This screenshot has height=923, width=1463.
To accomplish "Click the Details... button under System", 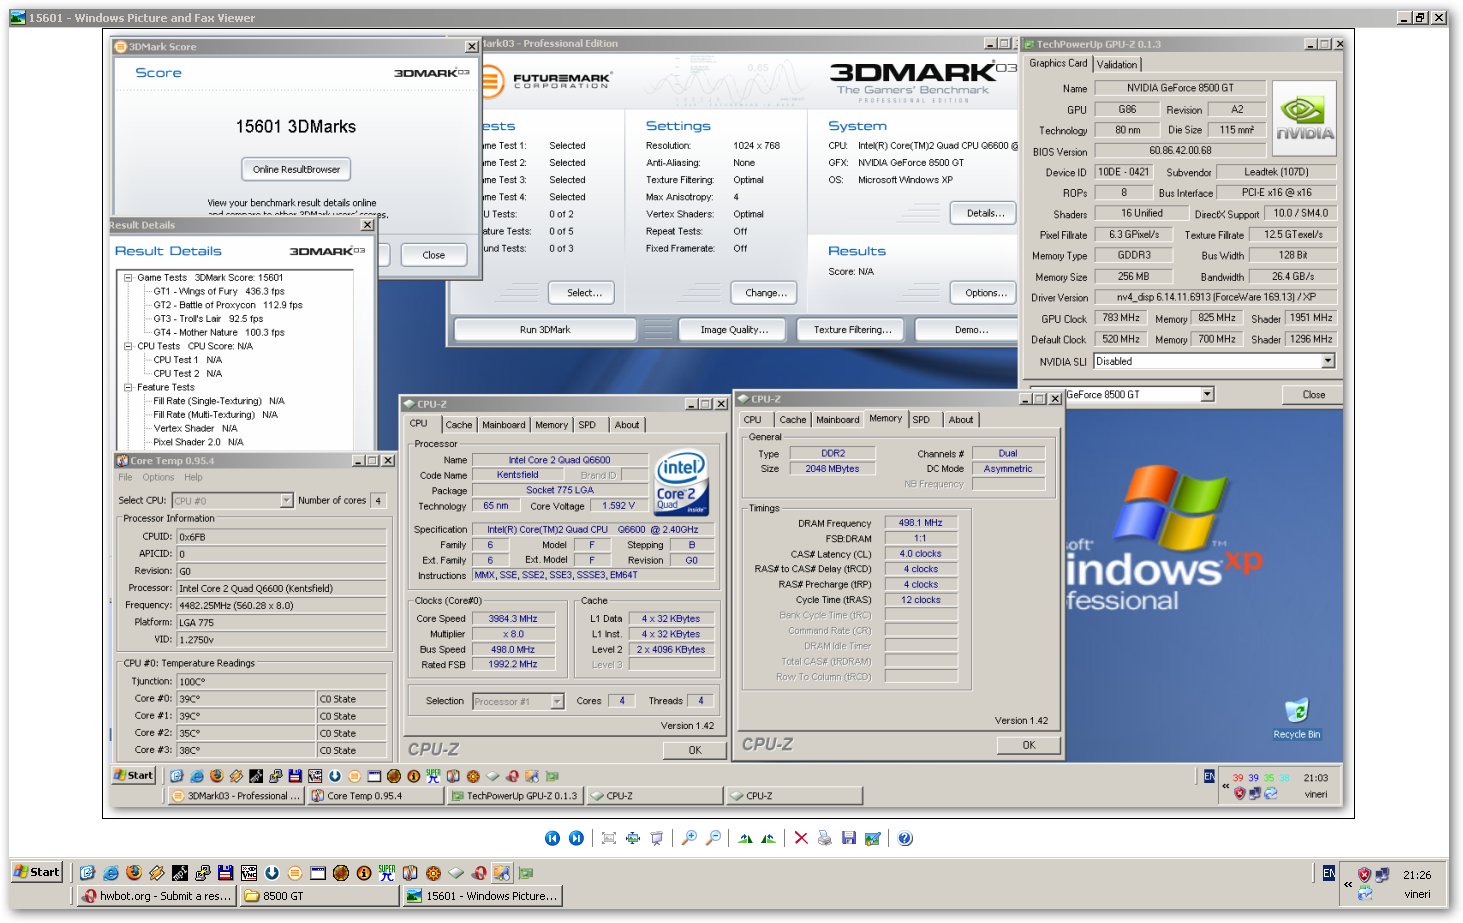I will [985, 213].
